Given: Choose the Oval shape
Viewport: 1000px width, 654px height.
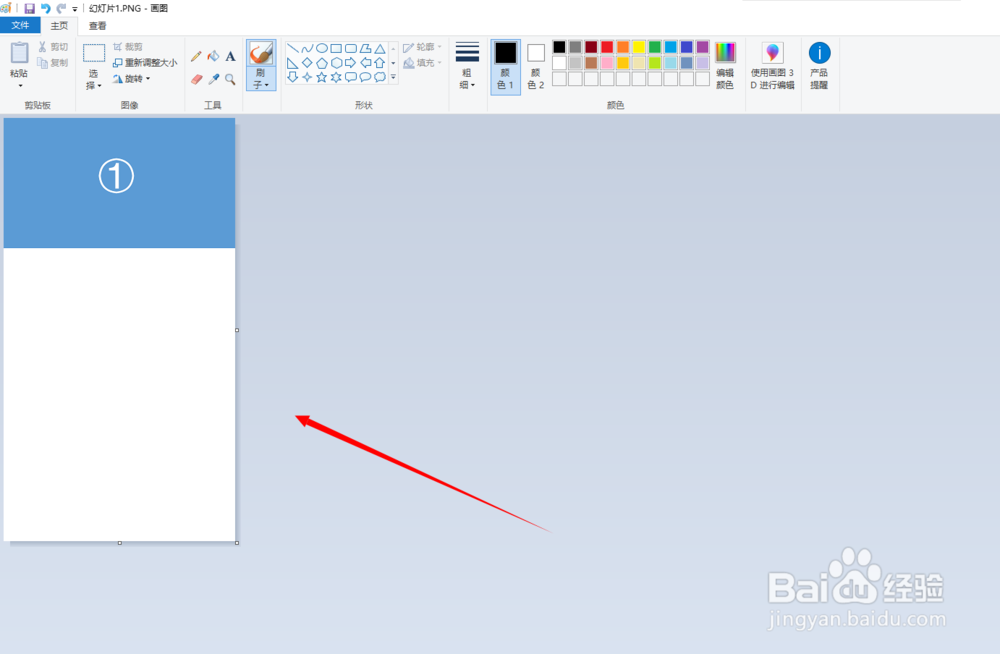Looking at the screenshot, I should pyautogui.click(x=322, y=48).
